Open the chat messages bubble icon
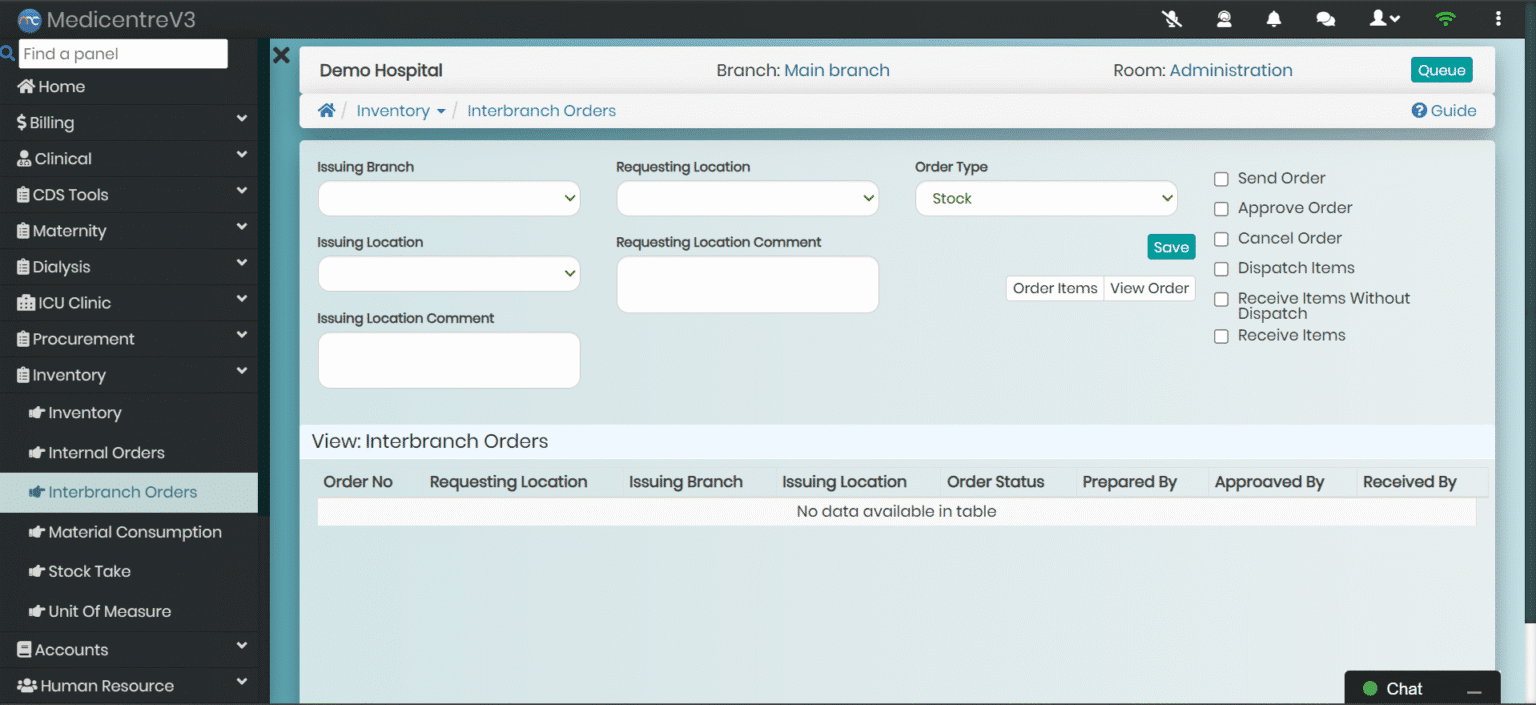Viewport: 1536px width, 705px height. 1326,19
